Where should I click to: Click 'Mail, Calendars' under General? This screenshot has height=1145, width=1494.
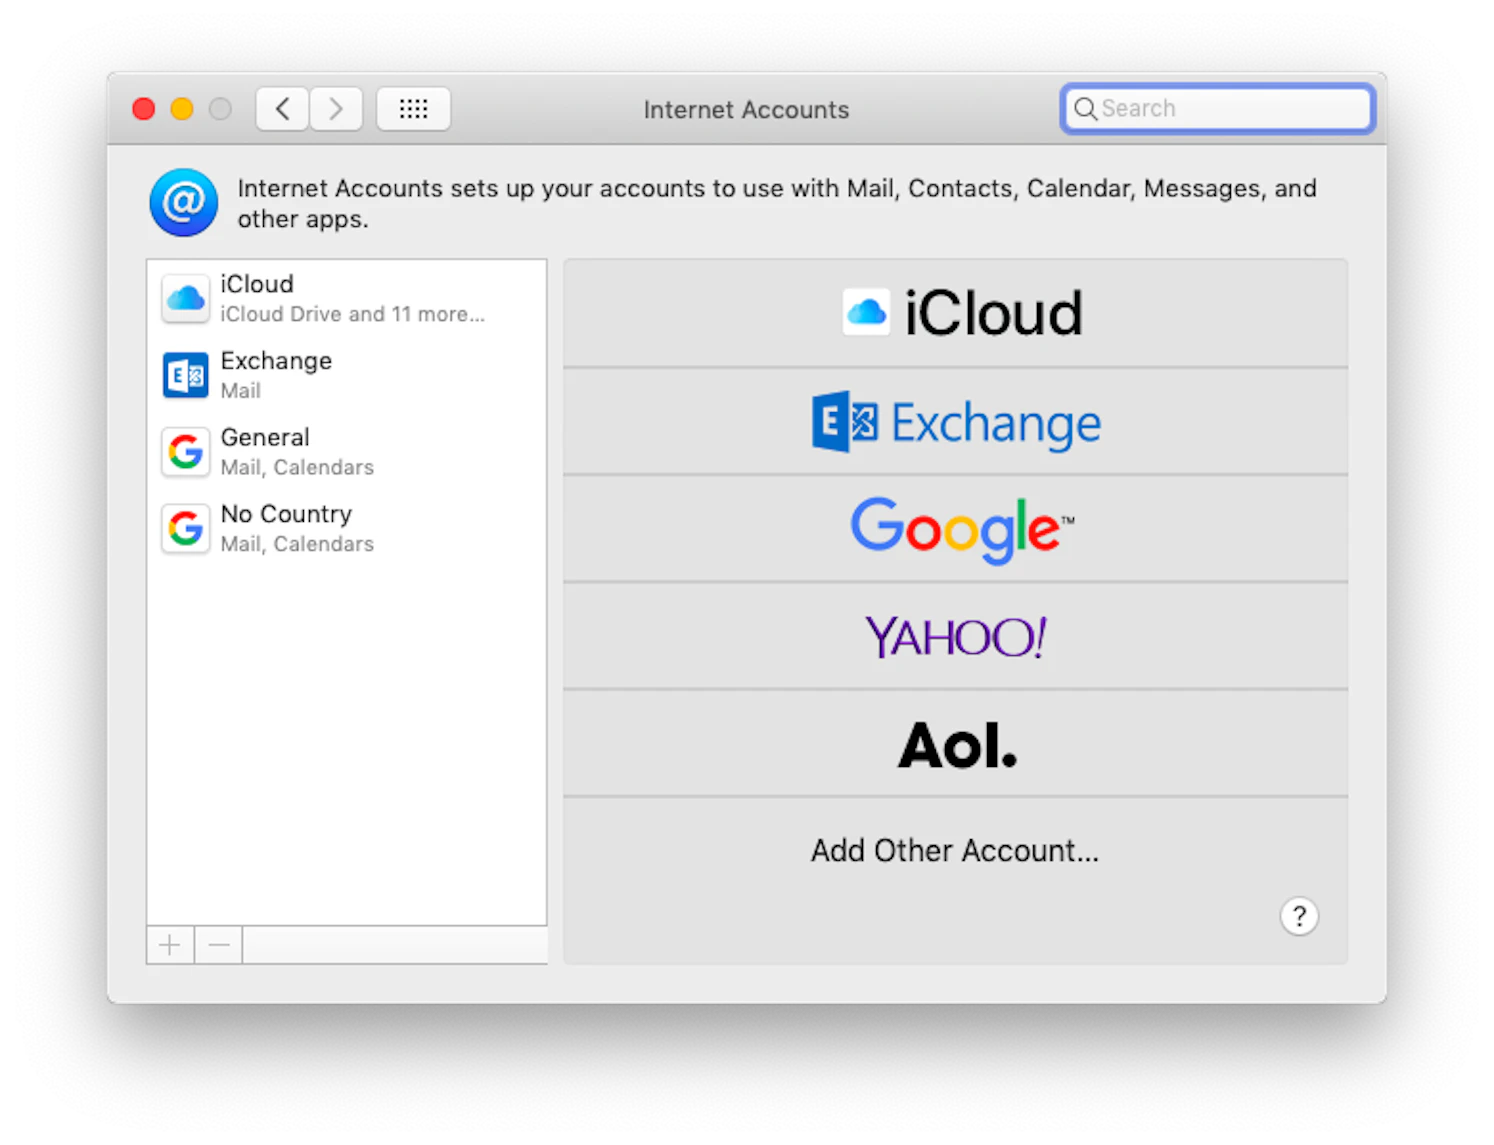pyautogui.click(x=297, y=467)
